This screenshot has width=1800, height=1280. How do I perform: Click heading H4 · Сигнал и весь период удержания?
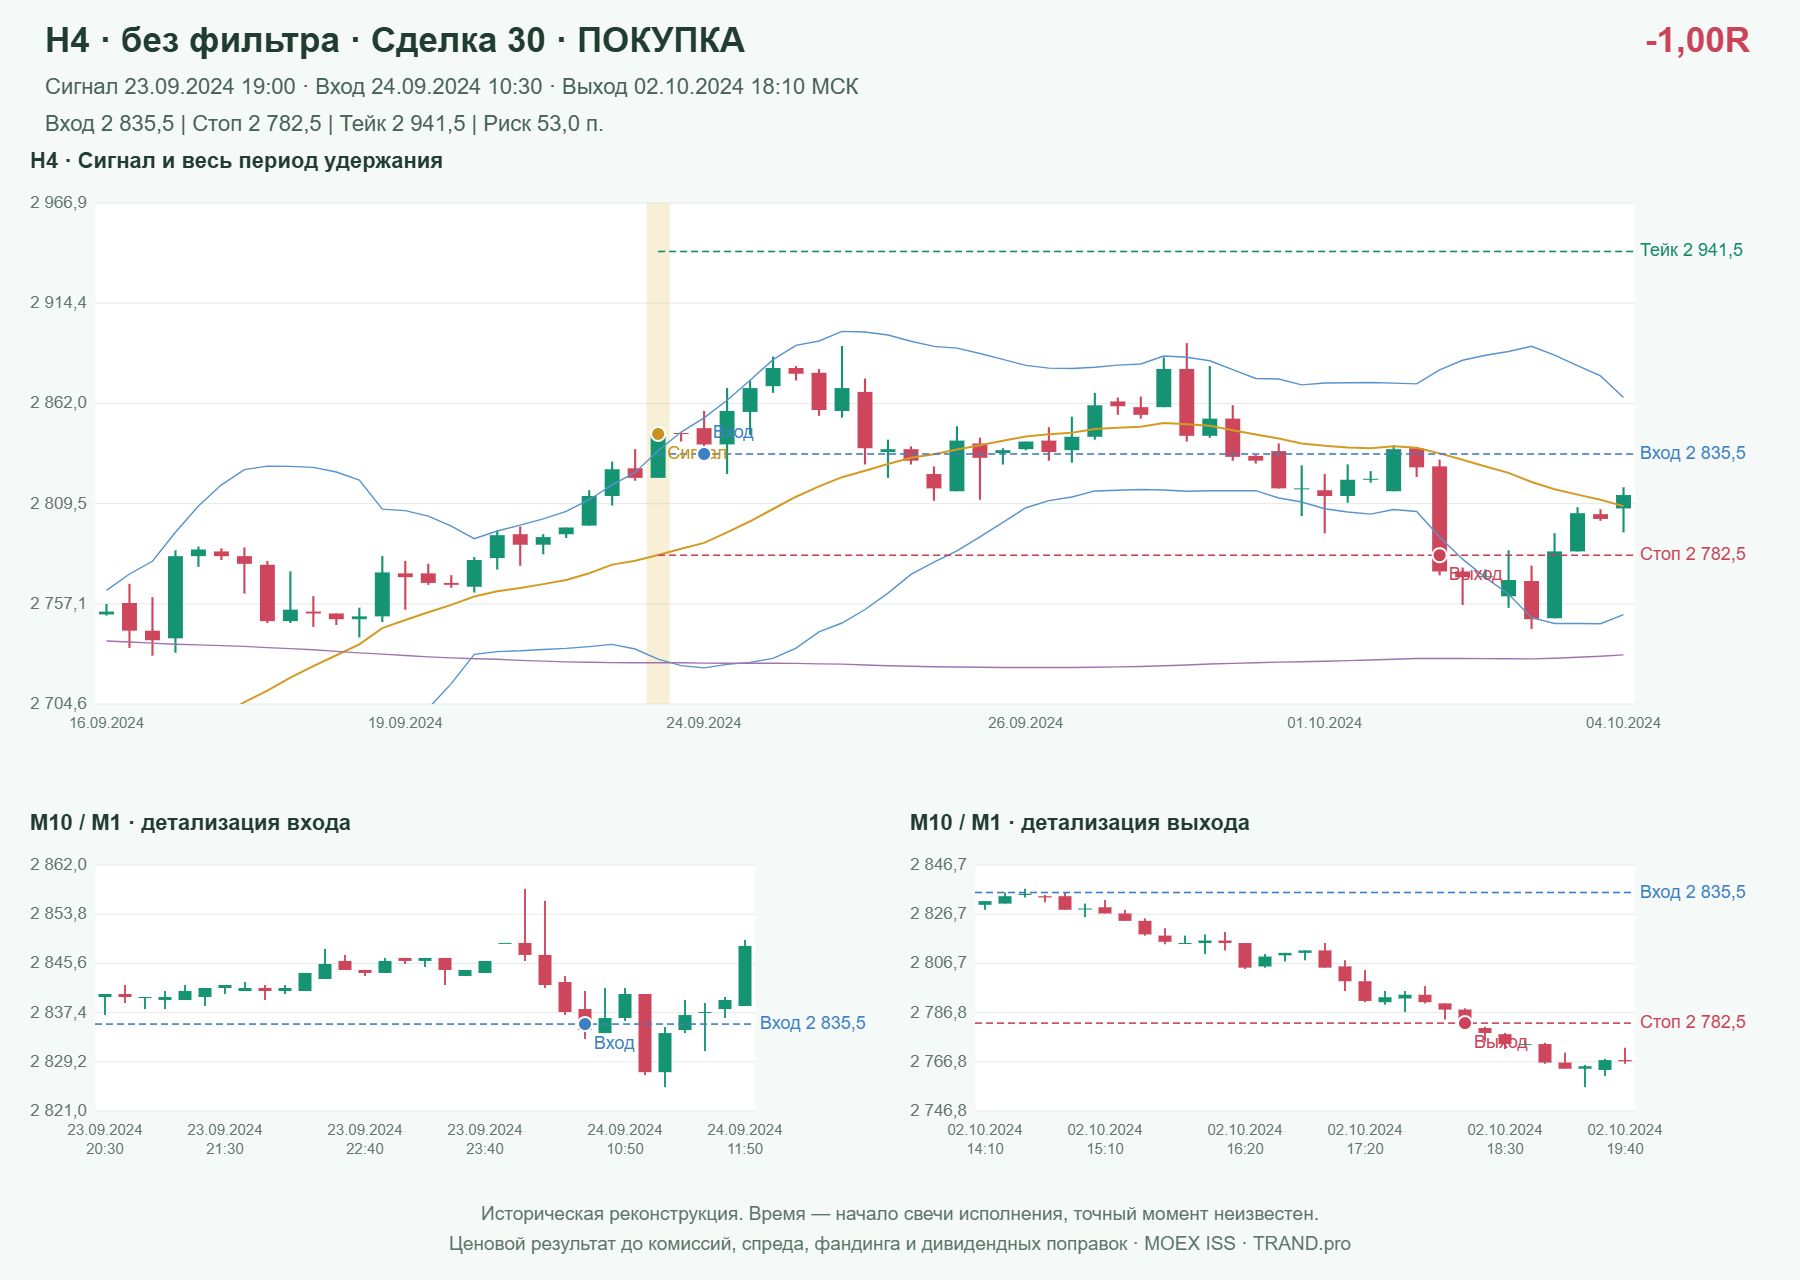coord(236,161)
